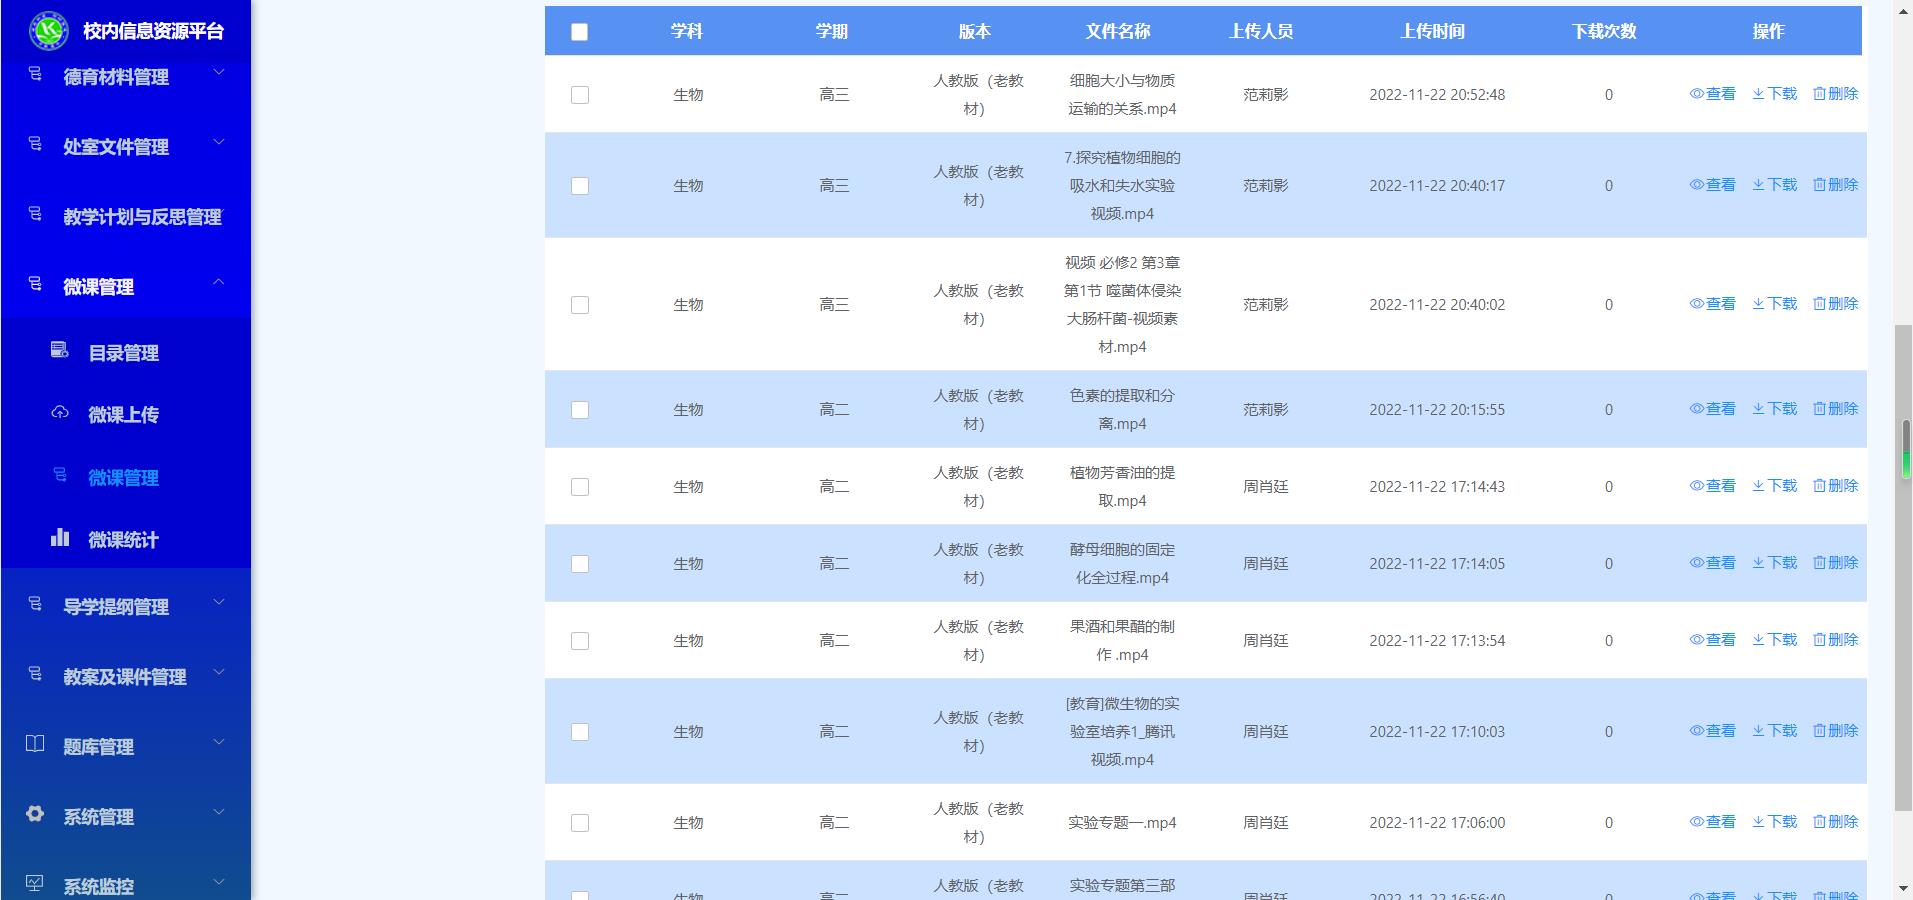The height and width of the screenshot is (900, 1913).
Task: Download 果酒和果醋的制作.mp4
Action: (1774, 640)
